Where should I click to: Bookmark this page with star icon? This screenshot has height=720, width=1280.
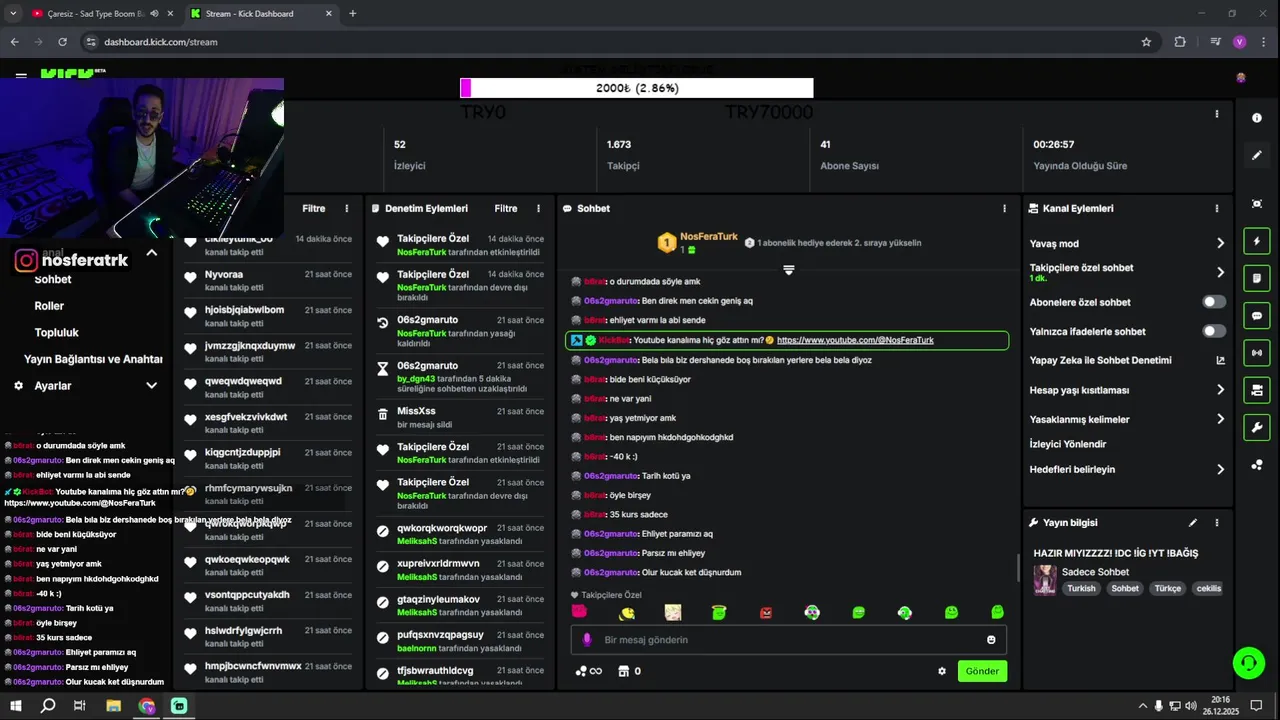1146,42
